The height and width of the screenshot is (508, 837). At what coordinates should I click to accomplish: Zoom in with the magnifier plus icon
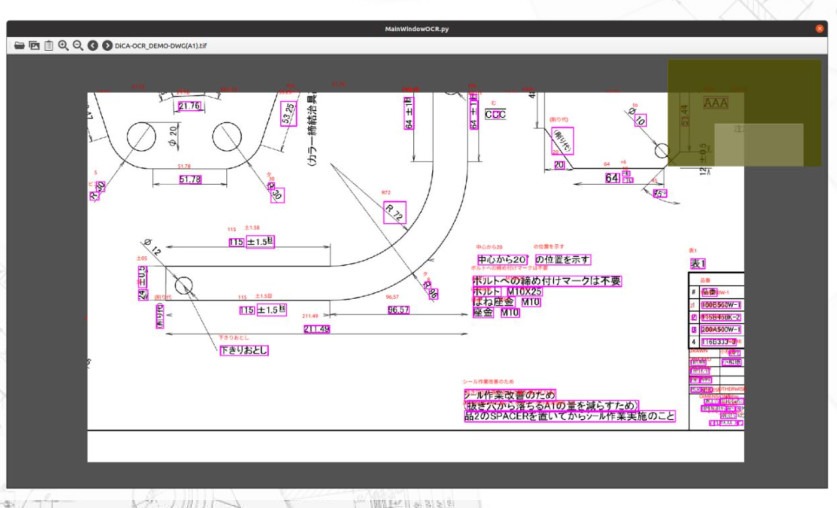coord(63,45)
